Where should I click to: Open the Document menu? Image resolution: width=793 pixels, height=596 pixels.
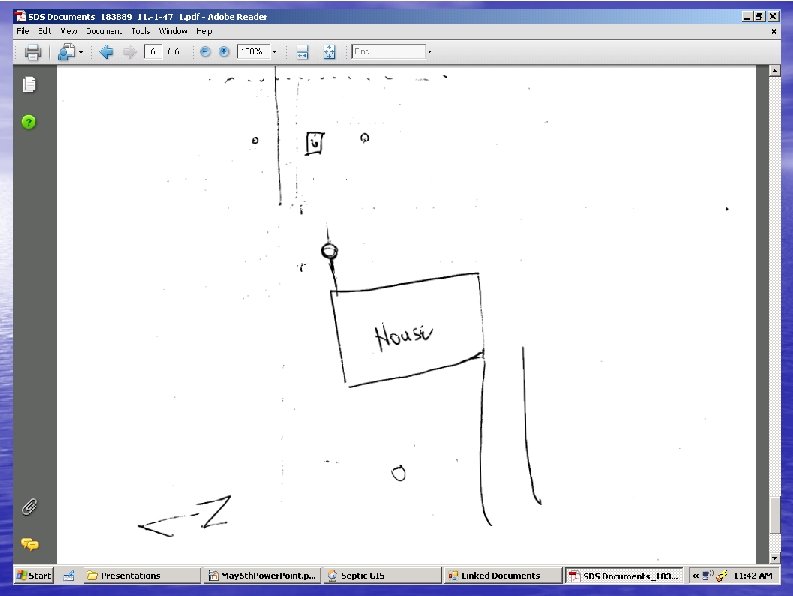104,31
